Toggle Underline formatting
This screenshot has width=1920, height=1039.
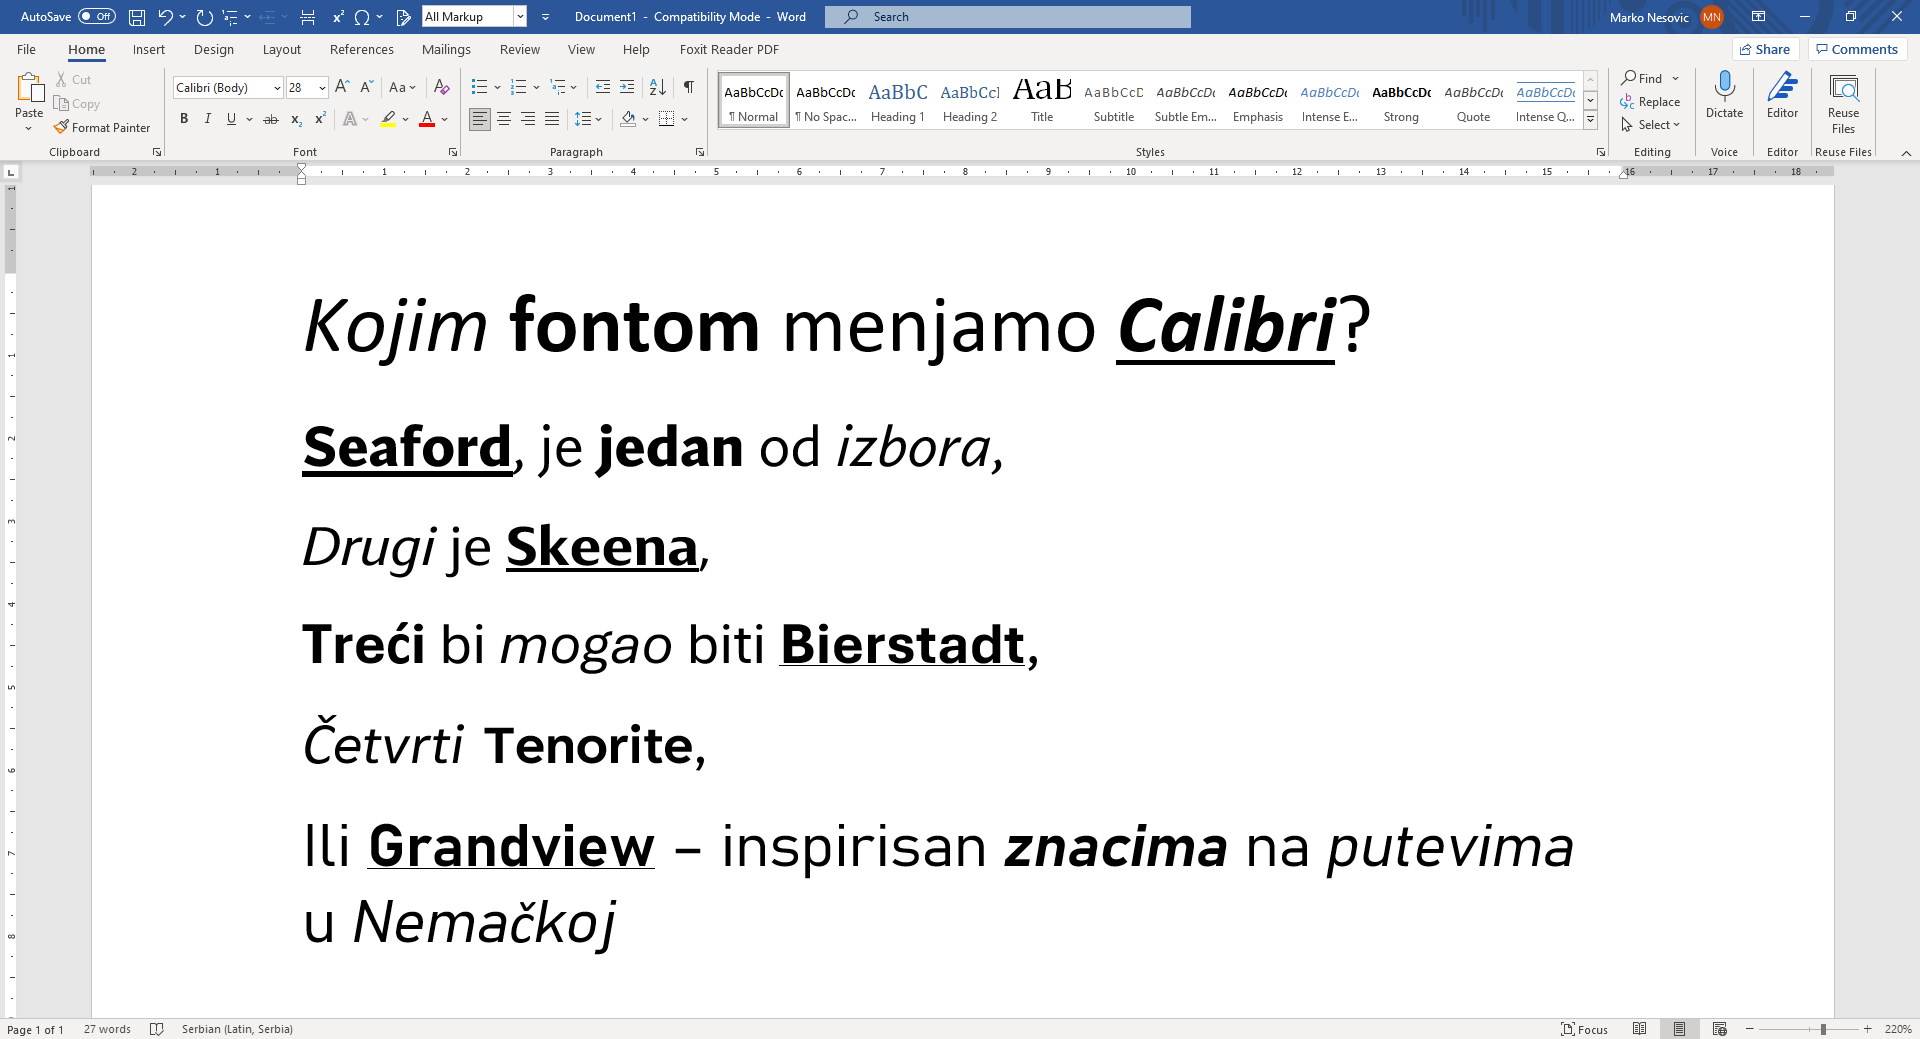pyautogui.click(x=231, y=119)
